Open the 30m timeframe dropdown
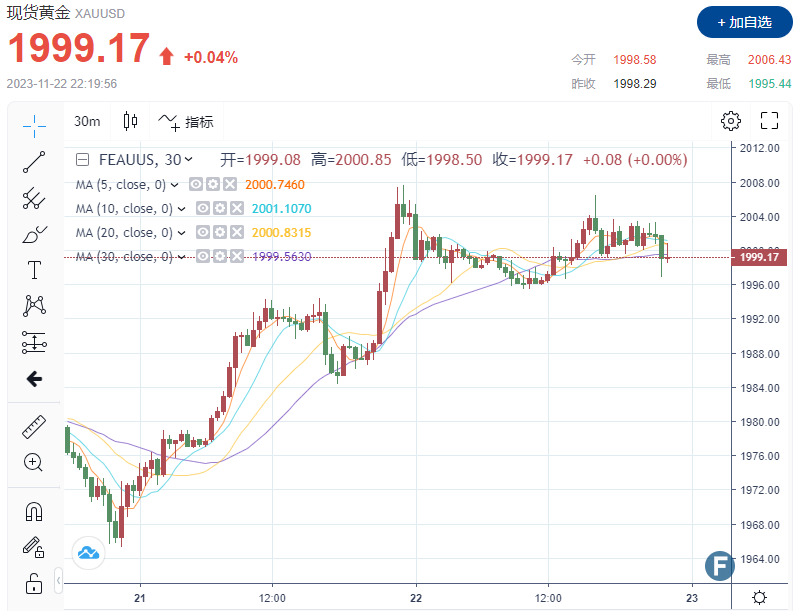Screen dimensions: 797x611 [x=87, y=122]
